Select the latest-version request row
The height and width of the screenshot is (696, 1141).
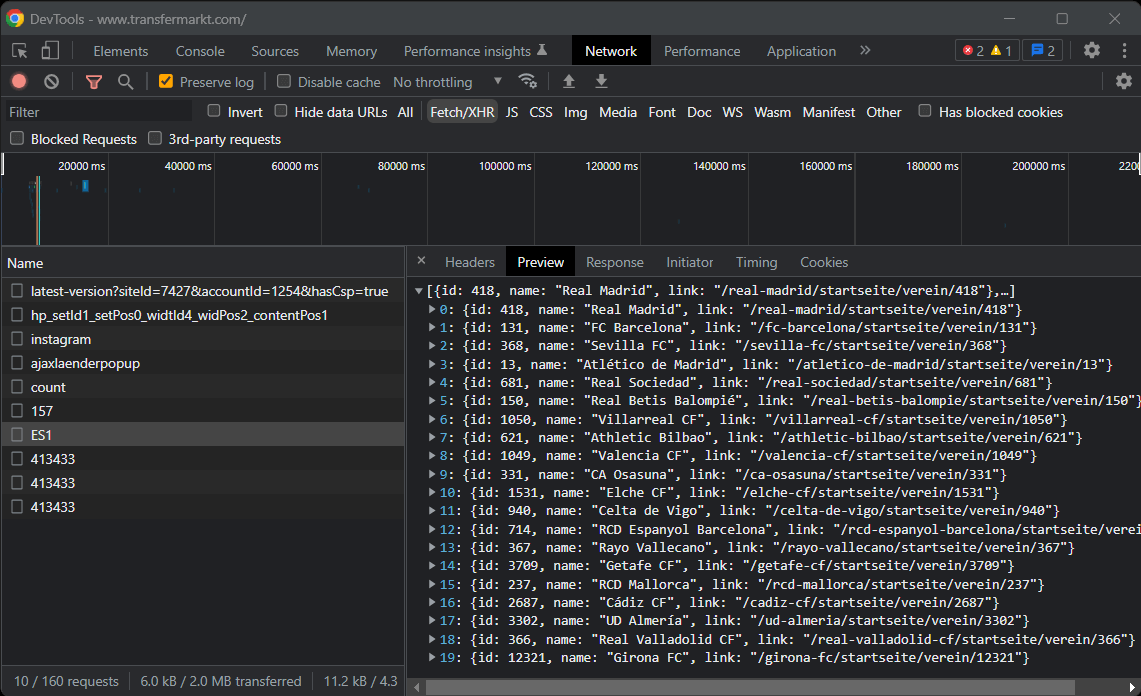click(202, 290)
